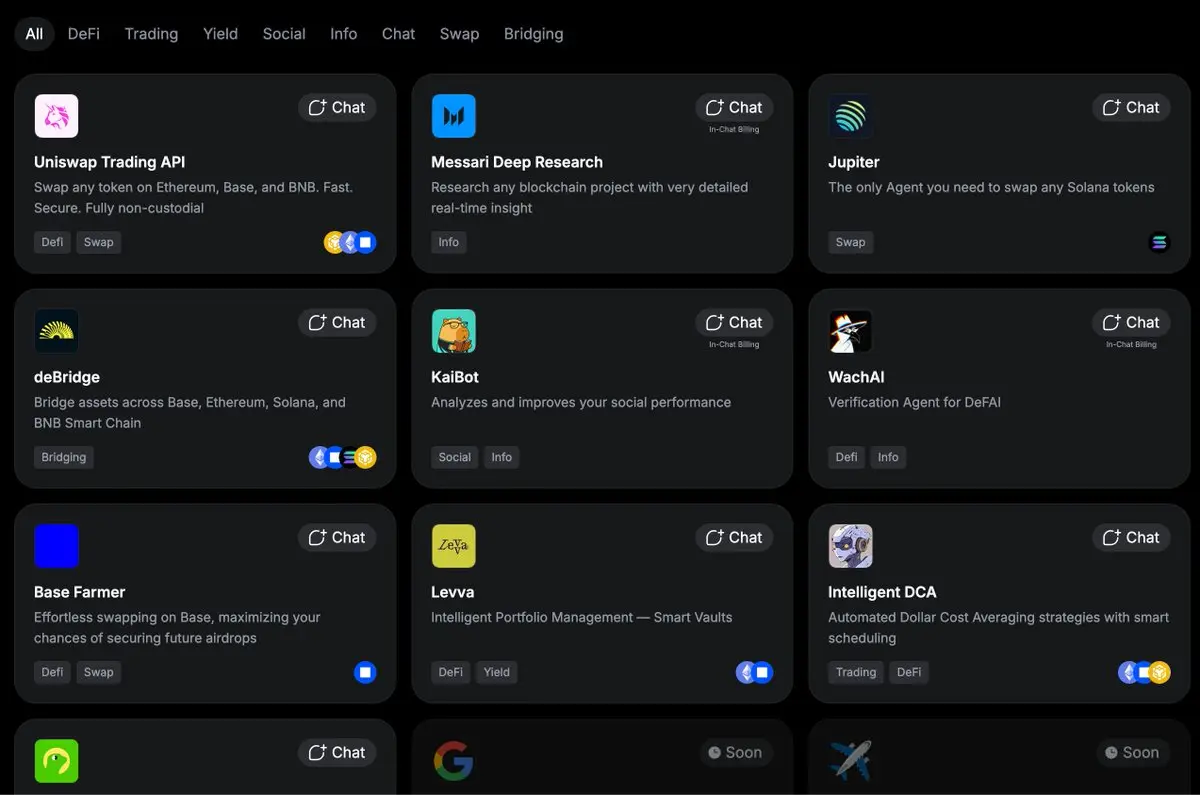Switch to the DeFi filter tab

coord(84,33)
